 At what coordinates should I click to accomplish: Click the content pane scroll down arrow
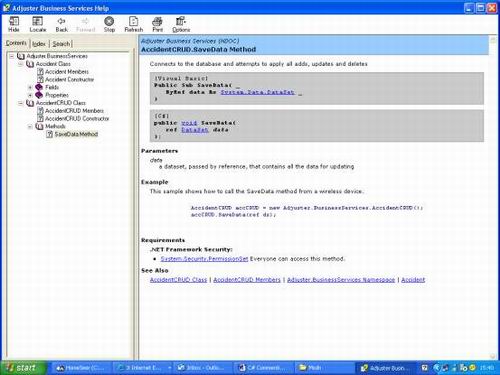coord(493,356)
